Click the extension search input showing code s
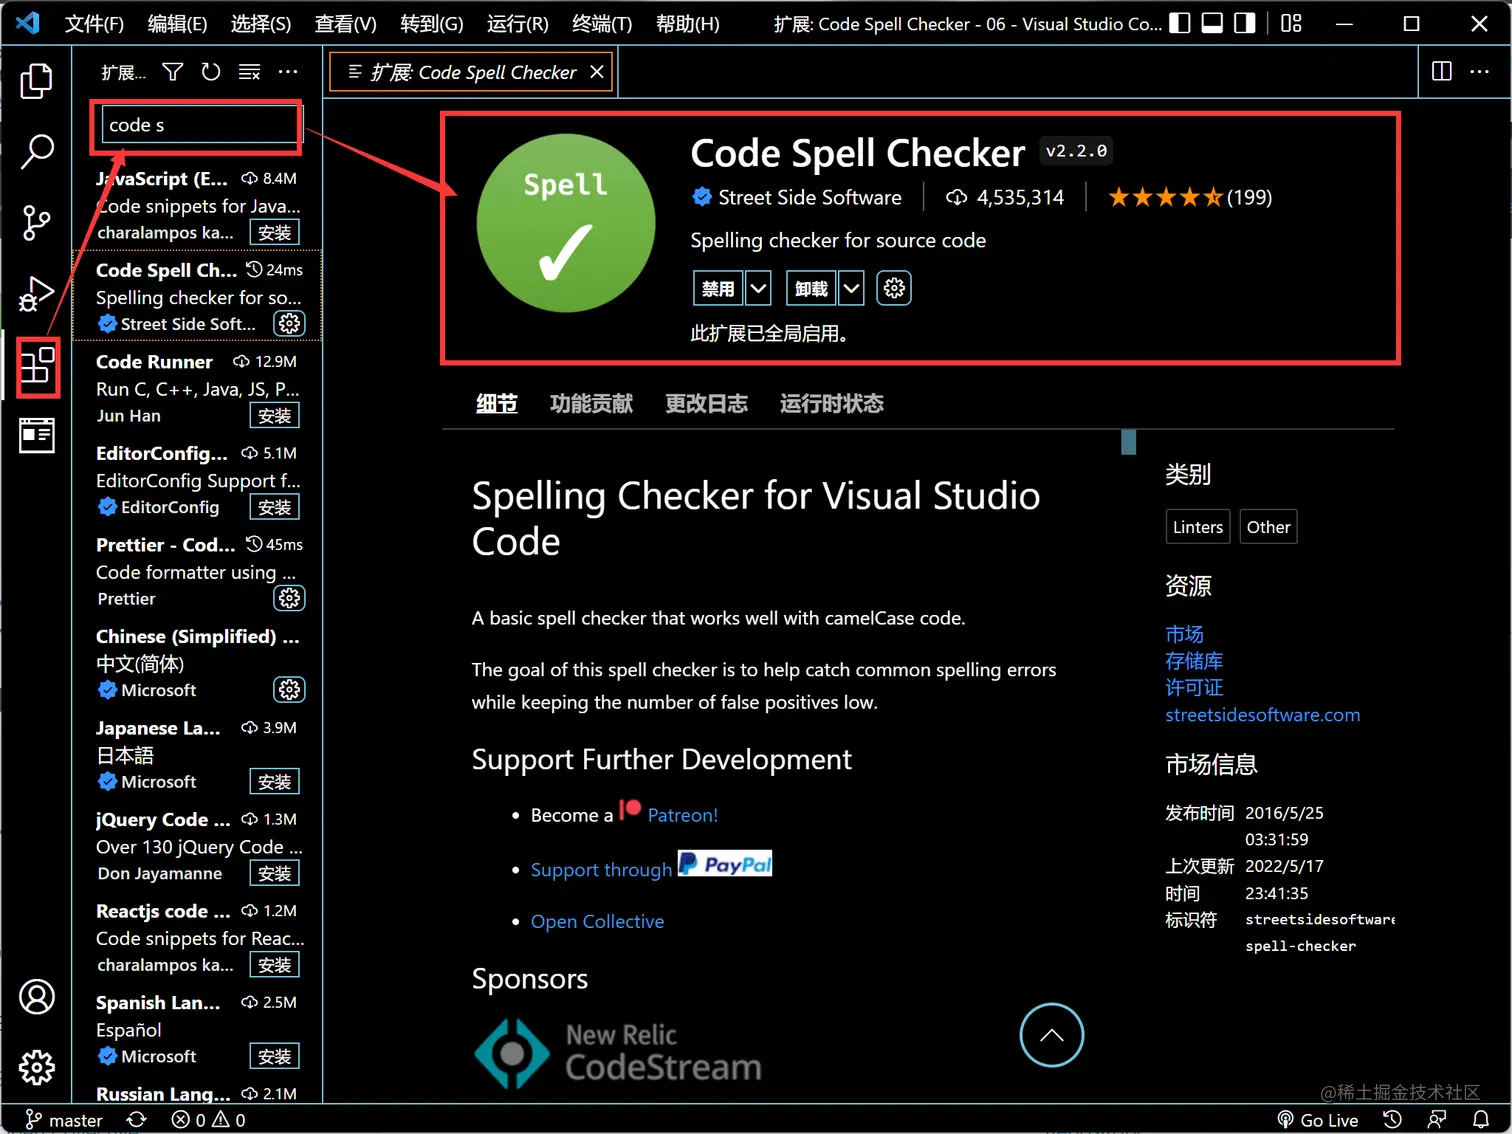The width and height of the screenshot is (1512, 1134). 197,124
